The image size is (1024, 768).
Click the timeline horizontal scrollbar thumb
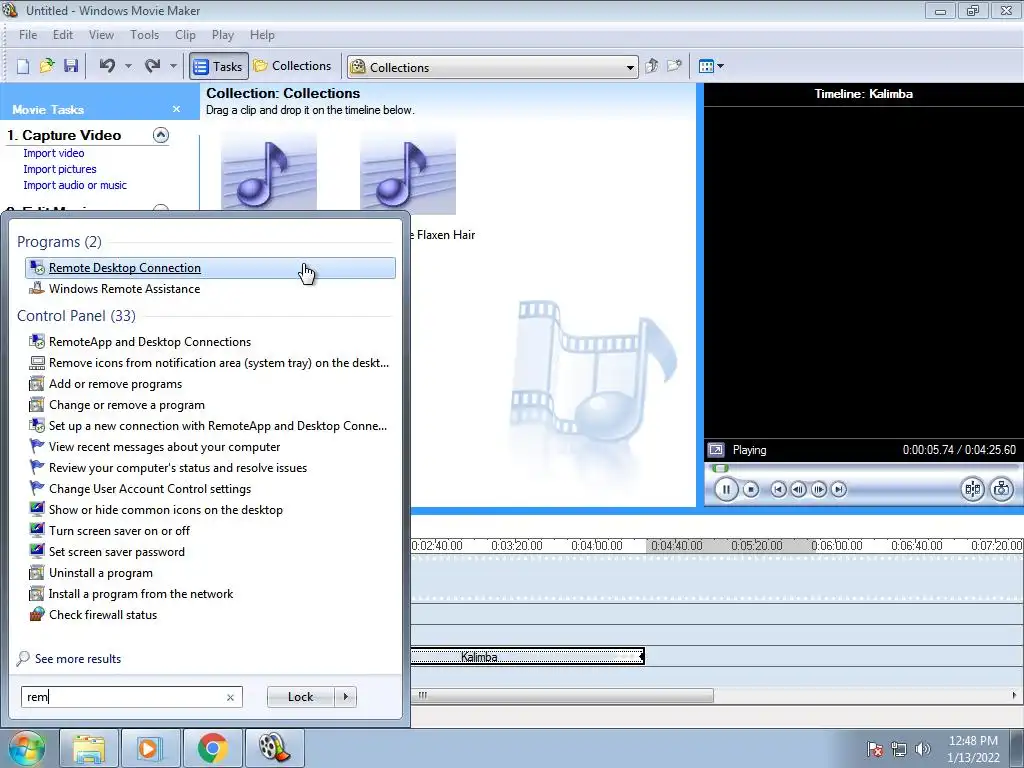click(562, 696)
